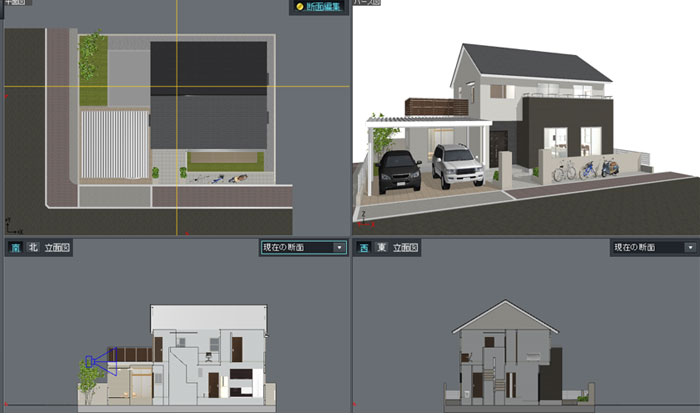Viewport: 700px width, 415px height.
Task: Switch right elevation to 西 view
Action: (362, 247)
